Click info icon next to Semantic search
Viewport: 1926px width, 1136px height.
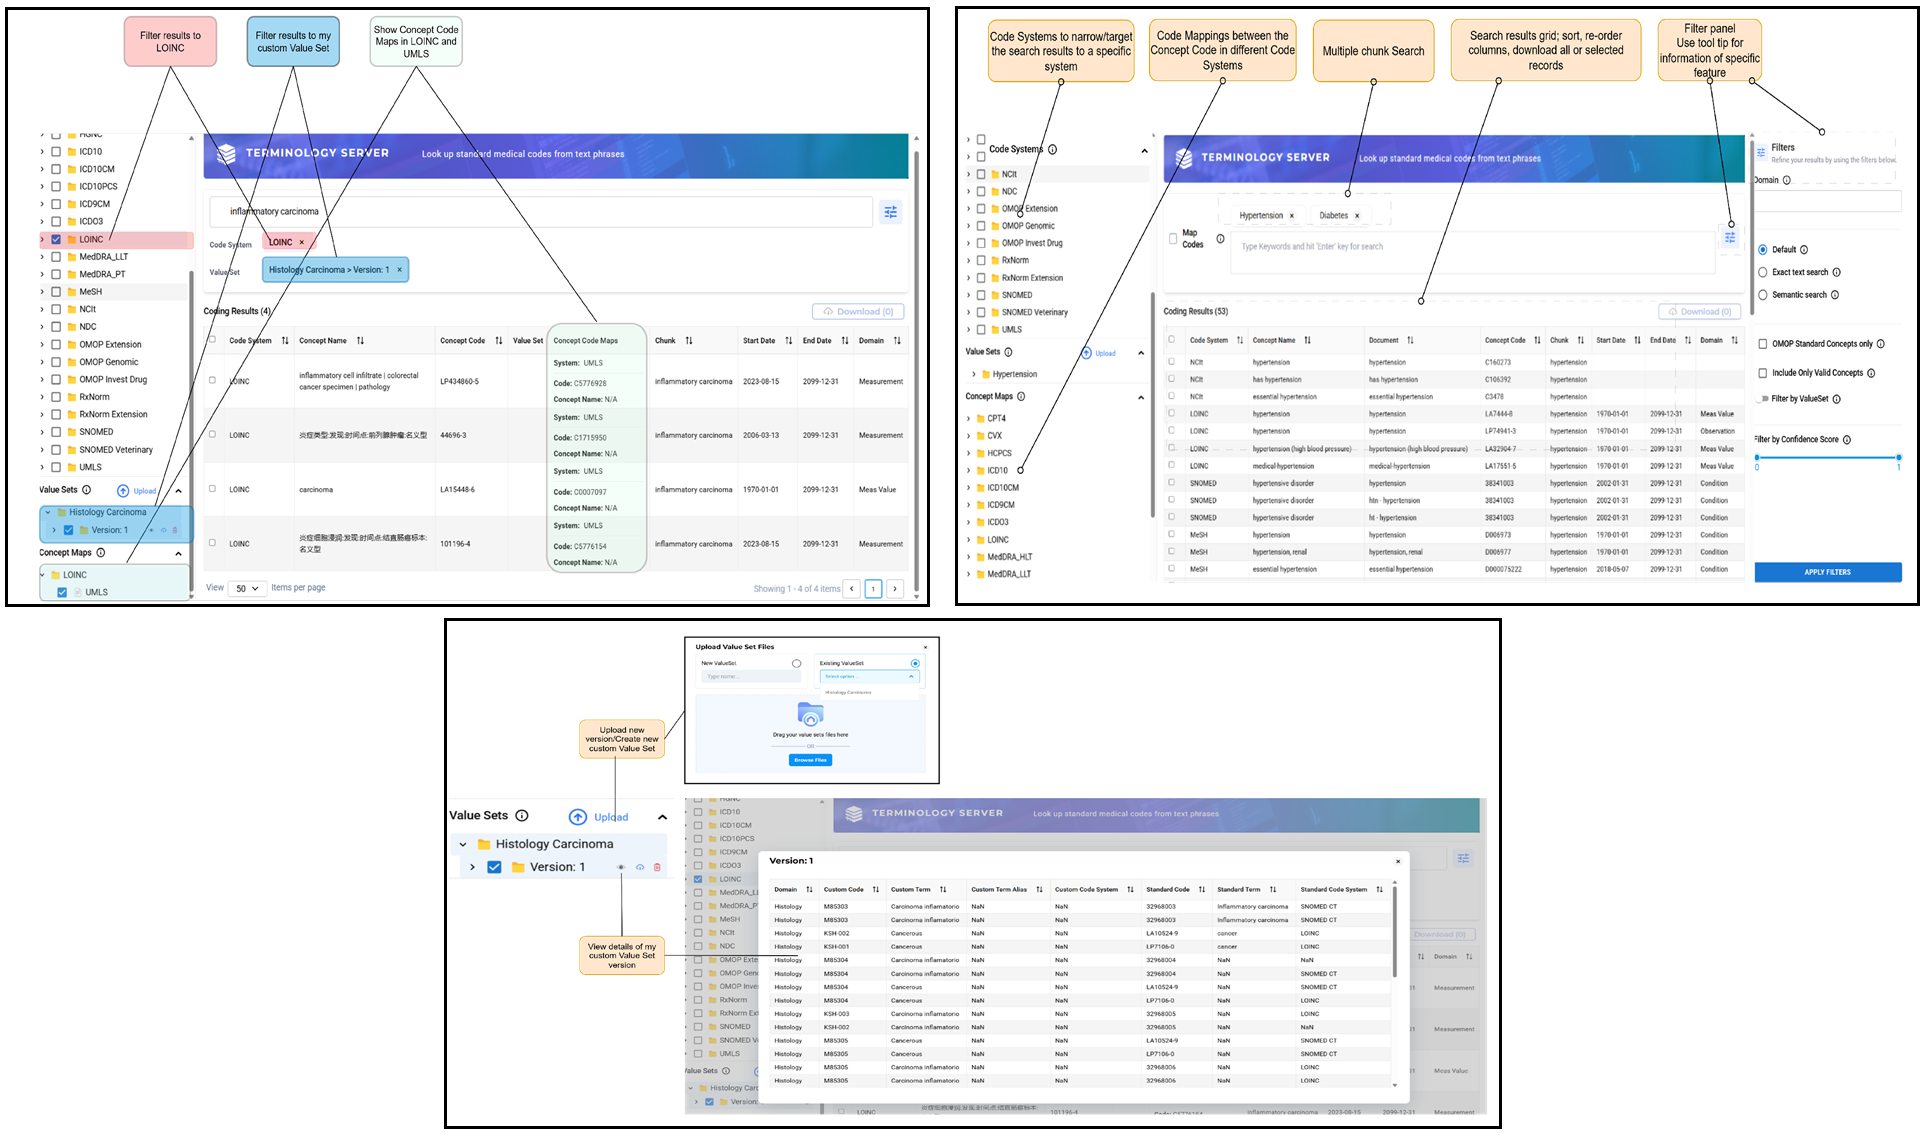click(x=1834, y=295)
